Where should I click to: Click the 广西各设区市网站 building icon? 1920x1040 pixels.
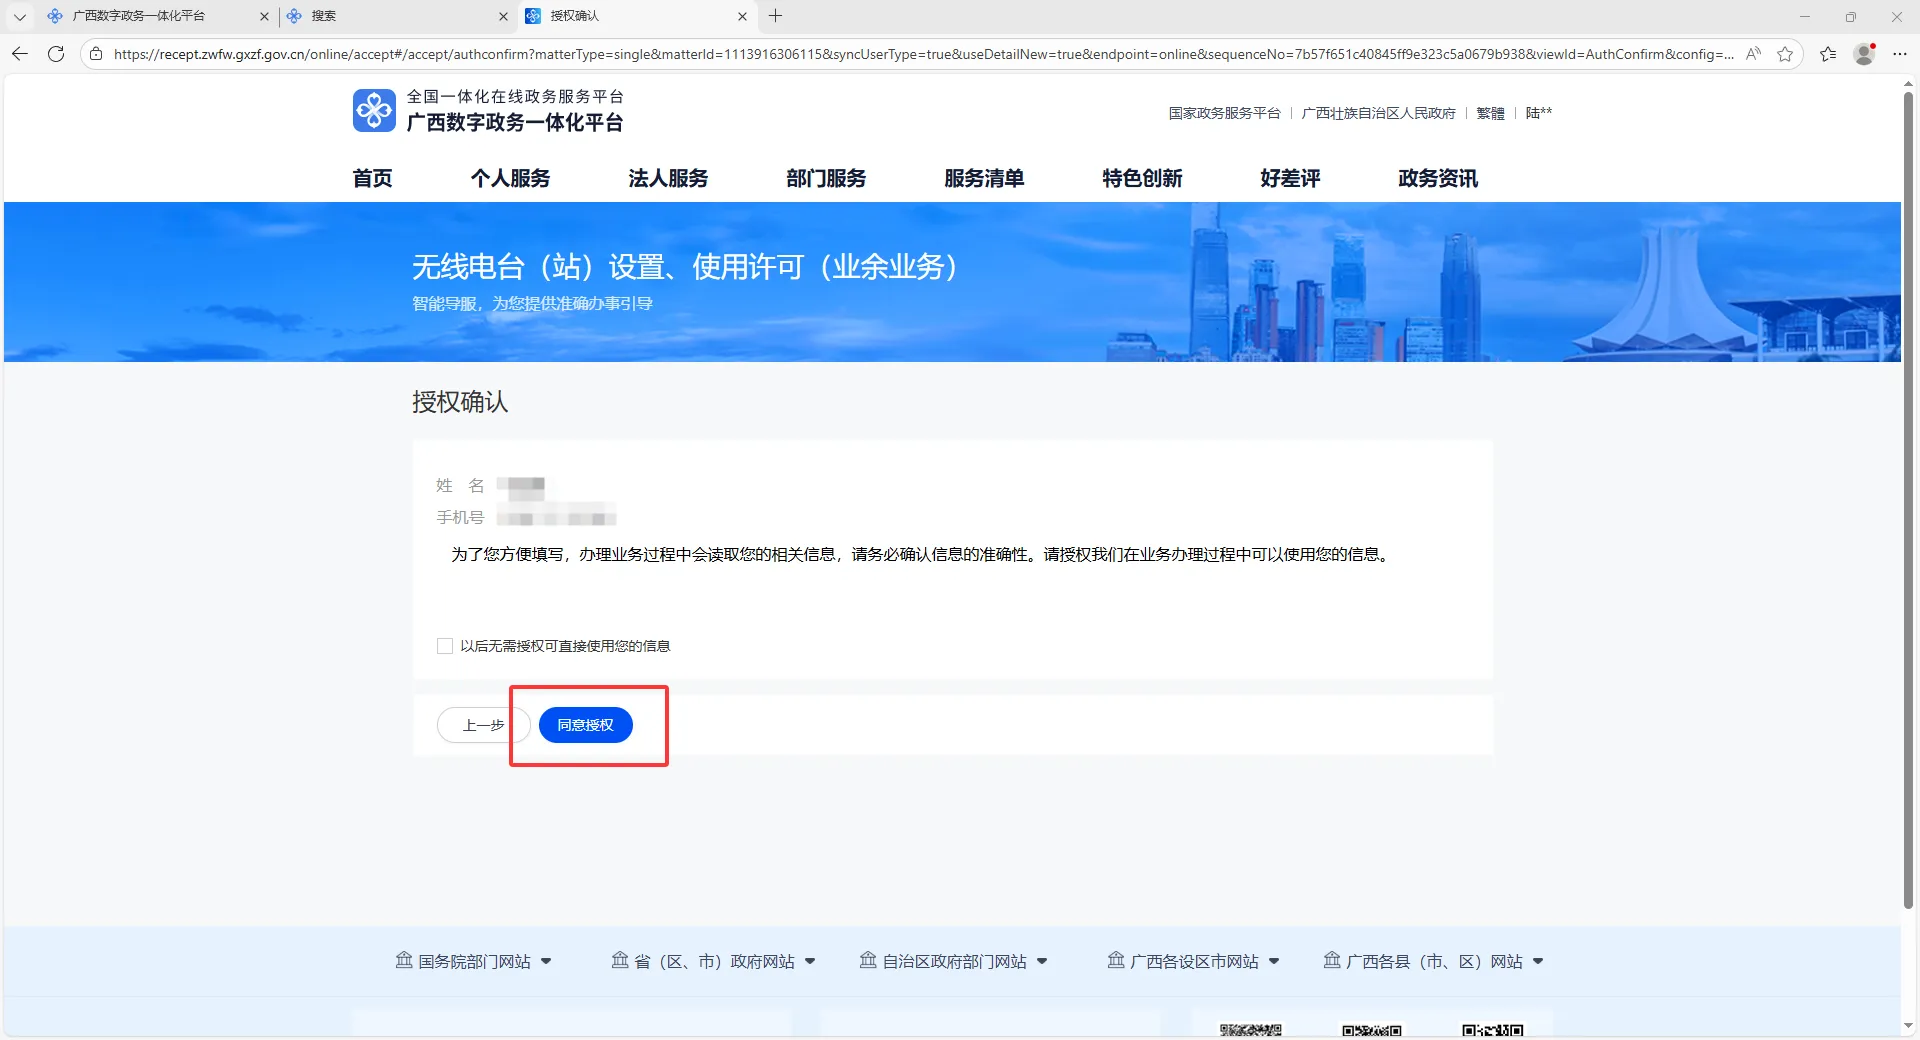(x=1116, y=961)
